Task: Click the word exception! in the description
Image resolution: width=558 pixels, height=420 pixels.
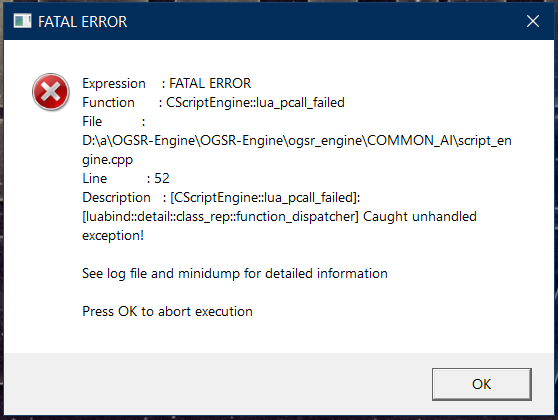Action: click(x=113, y=235)
